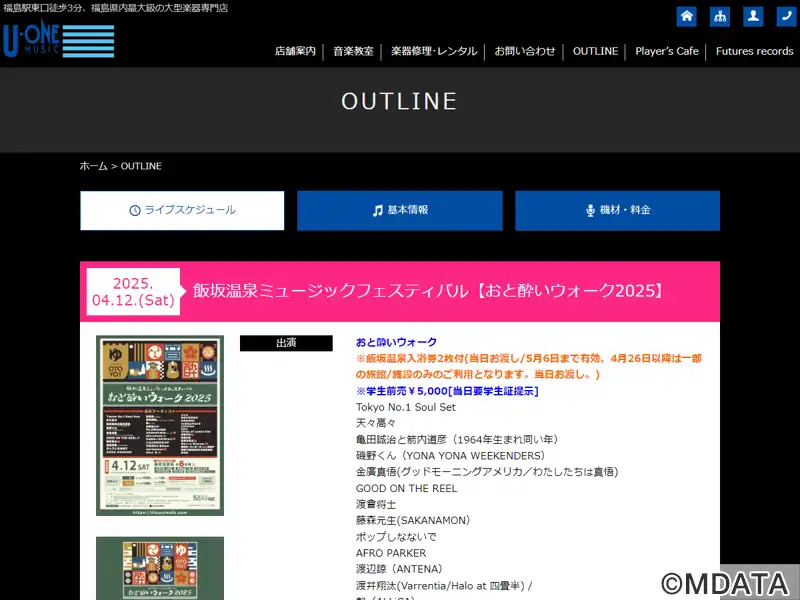
Task: Click the phone contact icon
Action: 786,16
